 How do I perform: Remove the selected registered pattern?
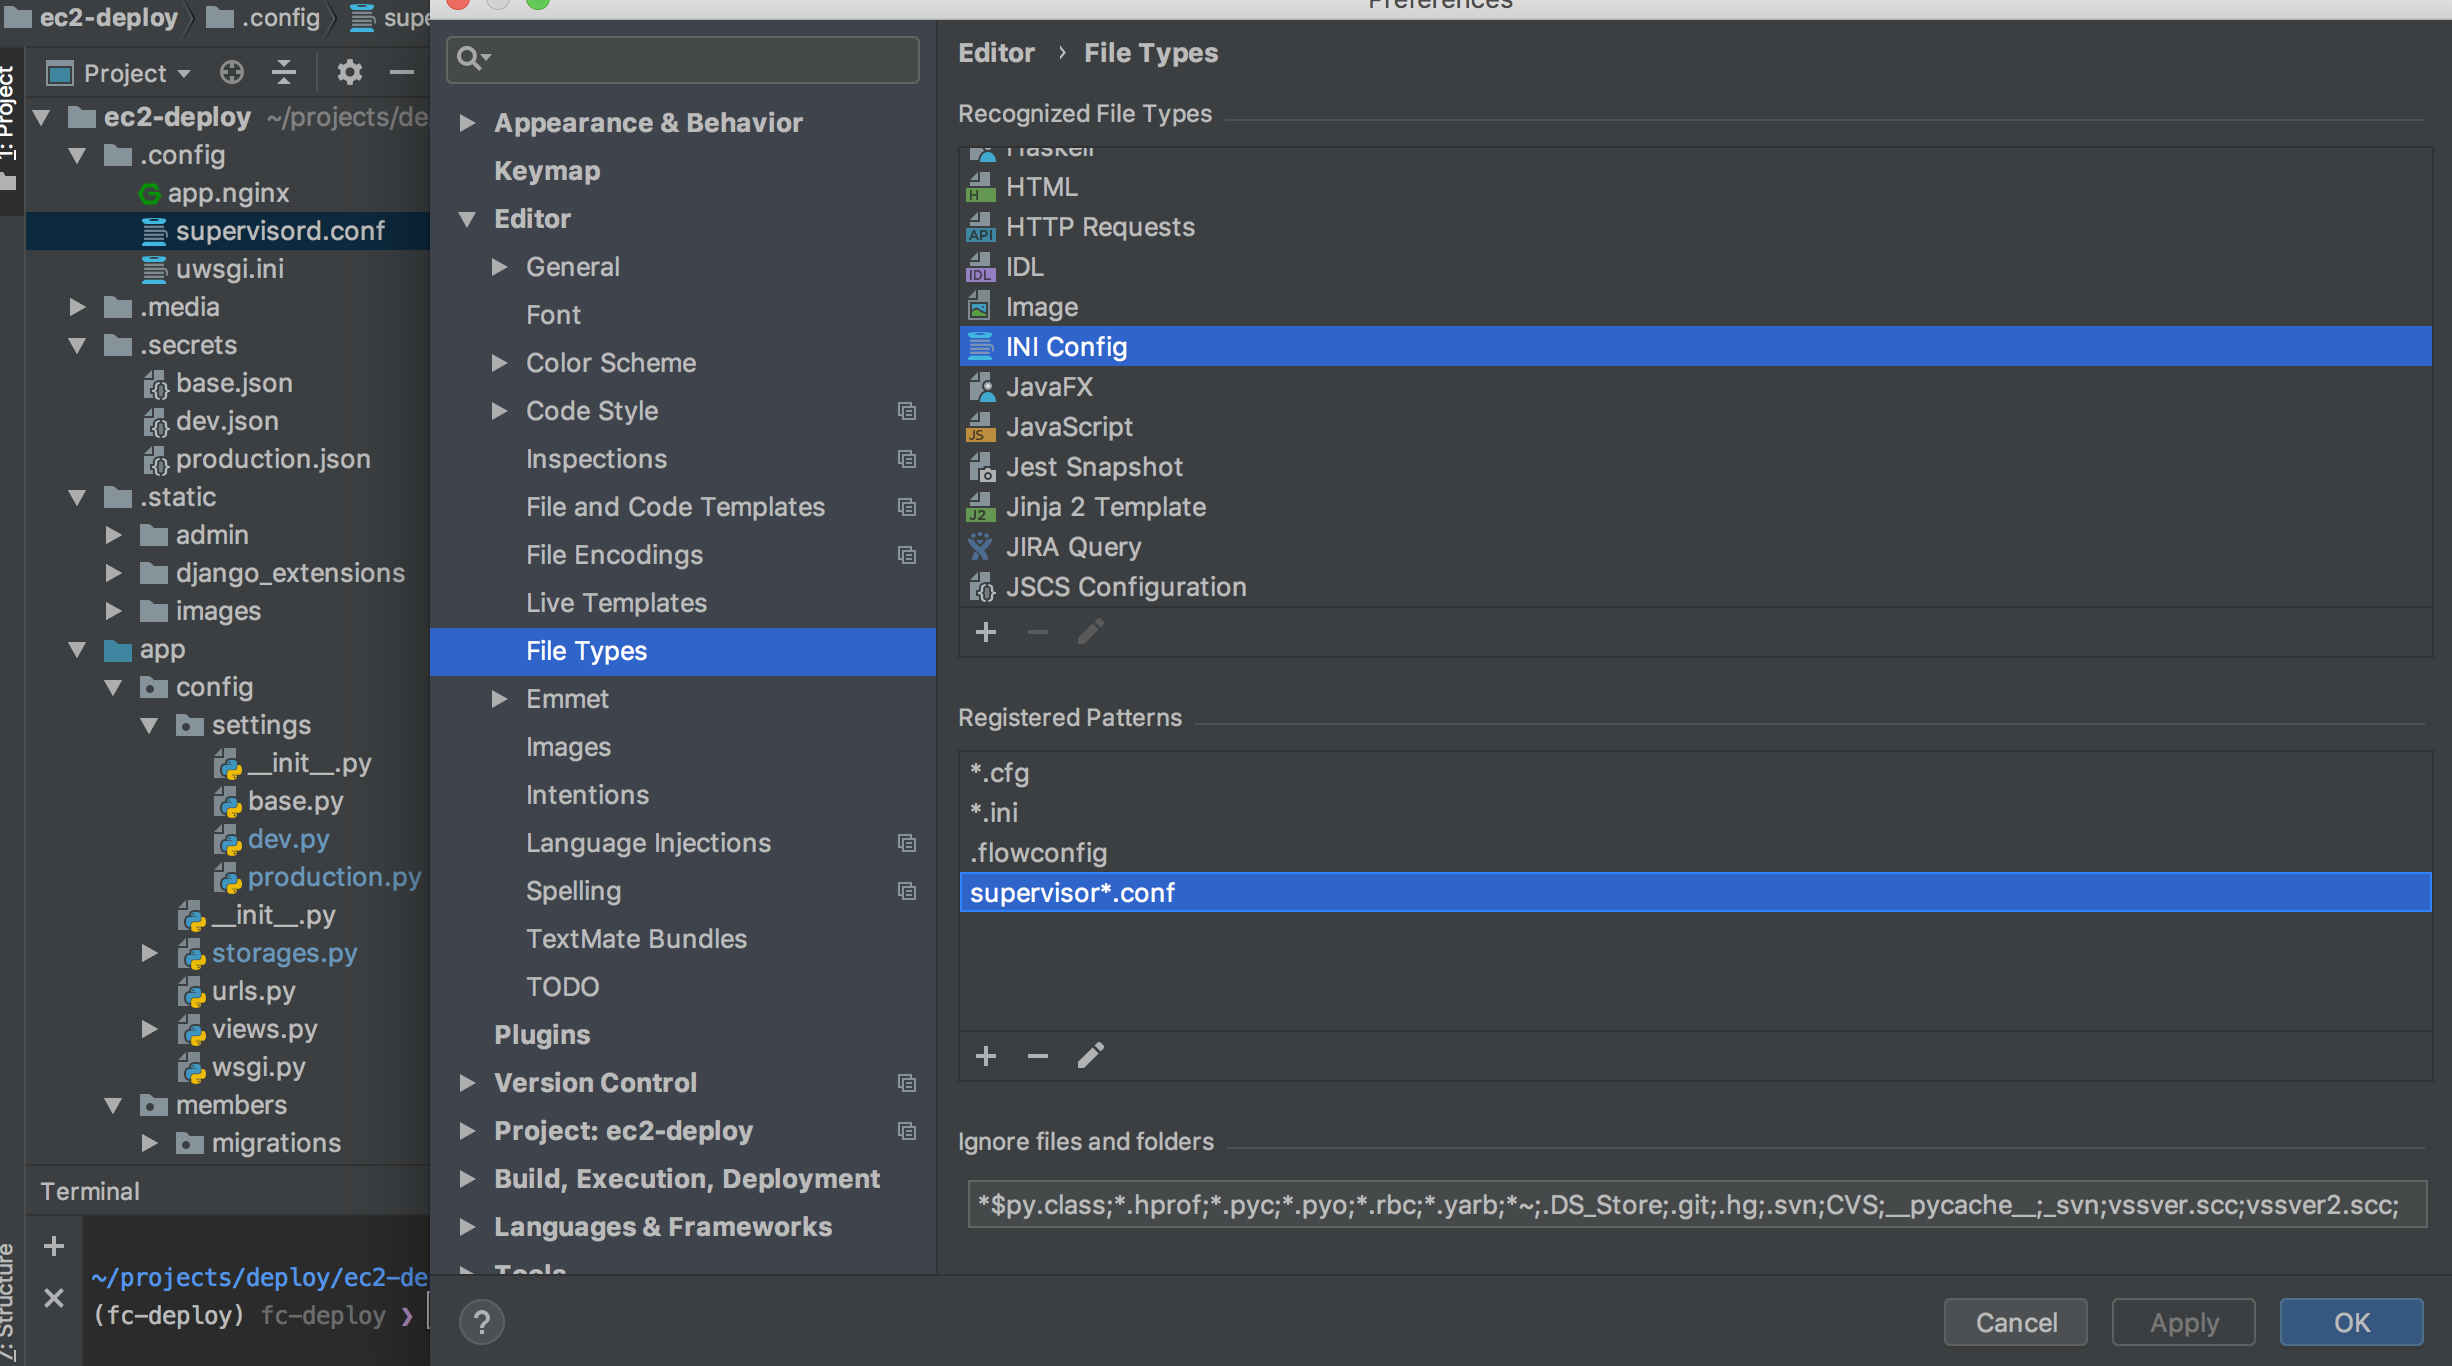coord(1038,1056)
